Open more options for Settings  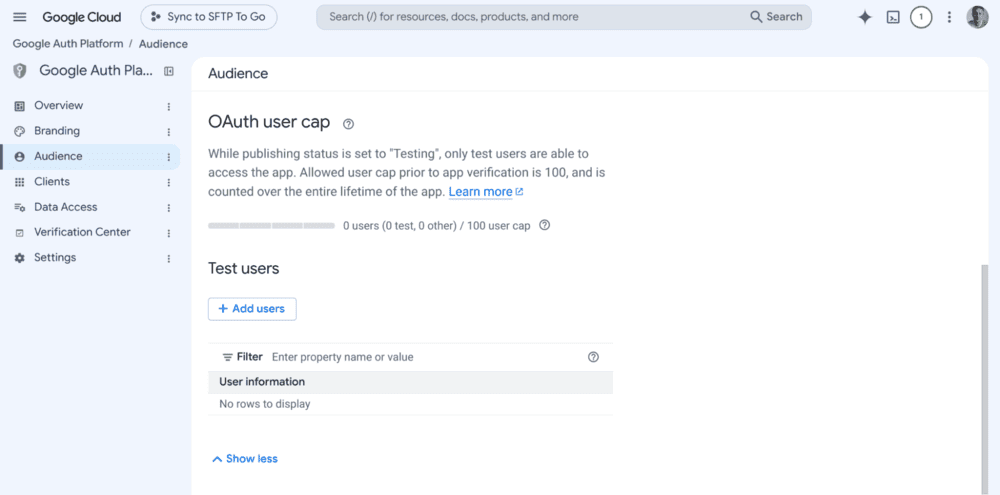pyautogui.click(x=169, y=258)
